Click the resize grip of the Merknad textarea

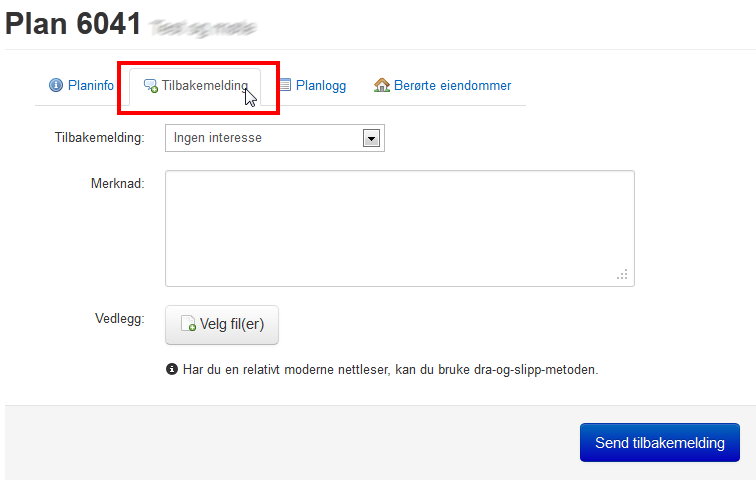(x=622, y=274)
